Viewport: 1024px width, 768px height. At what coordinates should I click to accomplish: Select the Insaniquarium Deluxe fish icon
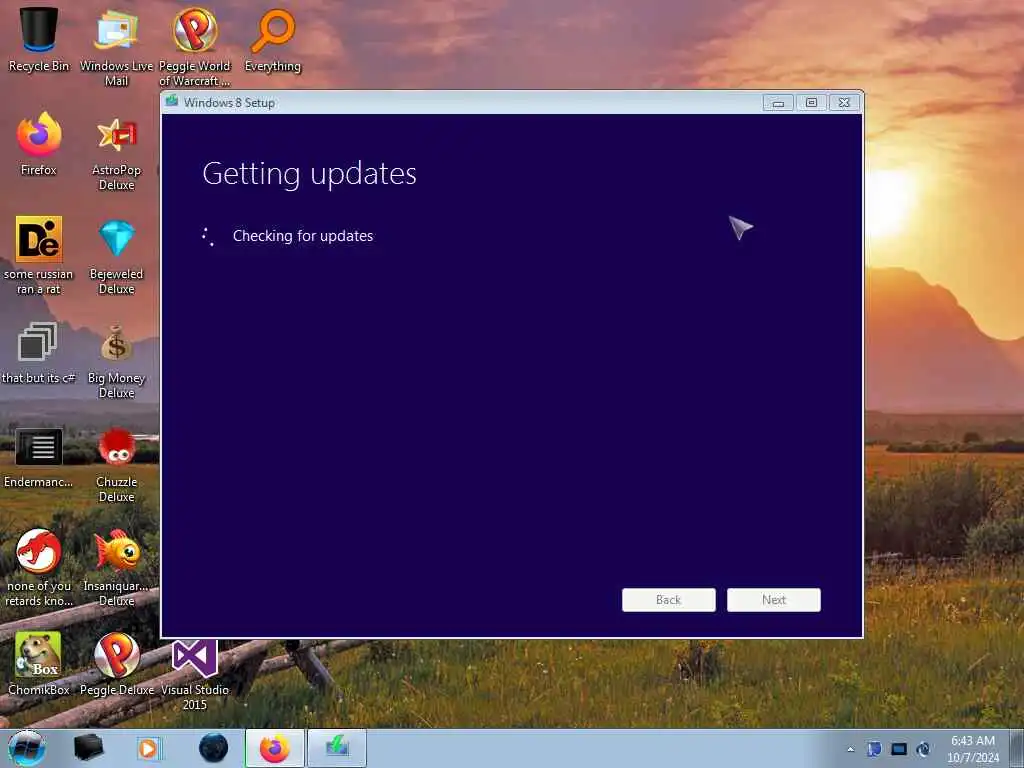click(x=116, y=567)
